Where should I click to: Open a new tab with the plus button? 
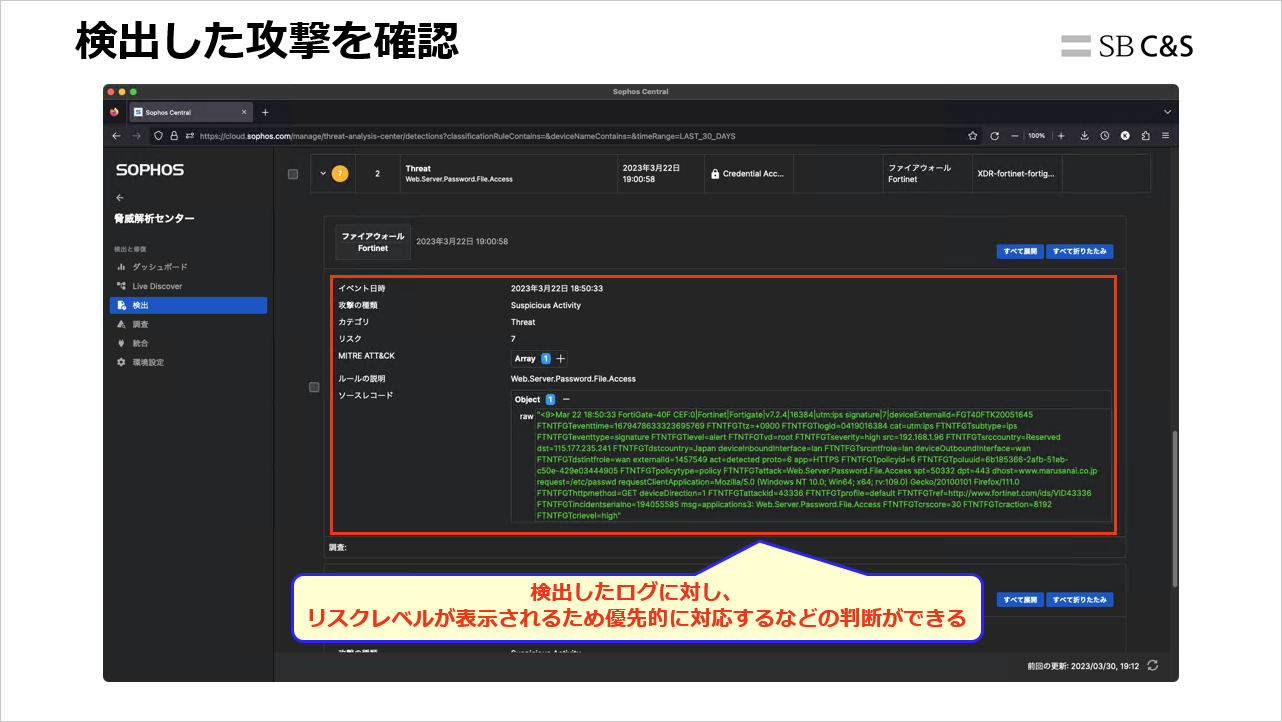click(265, 112)
